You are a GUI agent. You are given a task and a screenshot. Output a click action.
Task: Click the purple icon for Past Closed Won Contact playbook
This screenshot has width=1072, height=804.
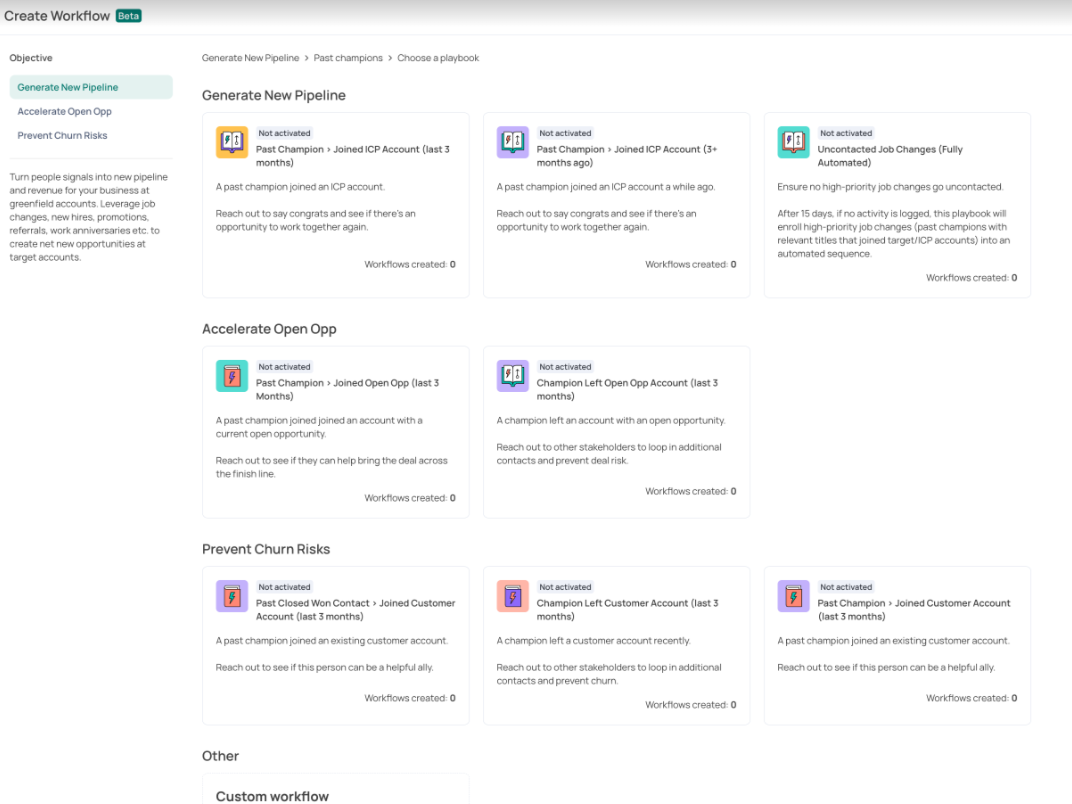pyautogui.click(x=232, y=596)
